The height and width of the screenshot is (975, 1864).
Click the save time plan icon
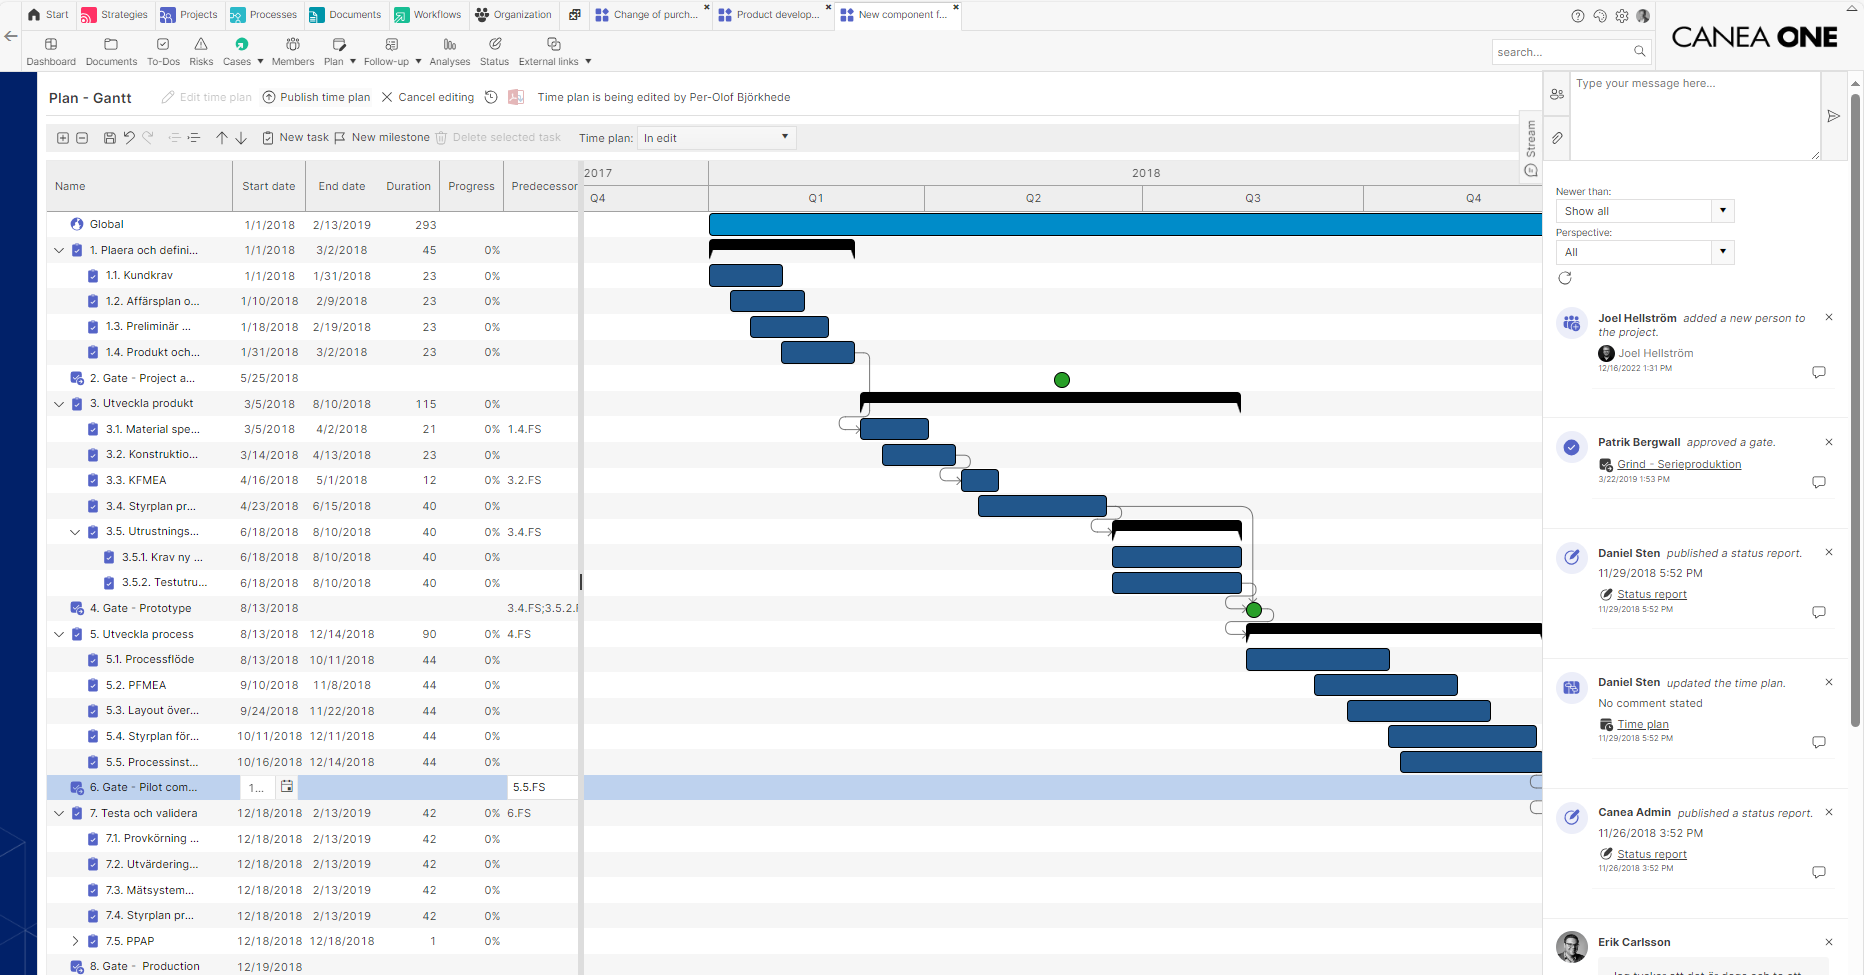point(110,138)
